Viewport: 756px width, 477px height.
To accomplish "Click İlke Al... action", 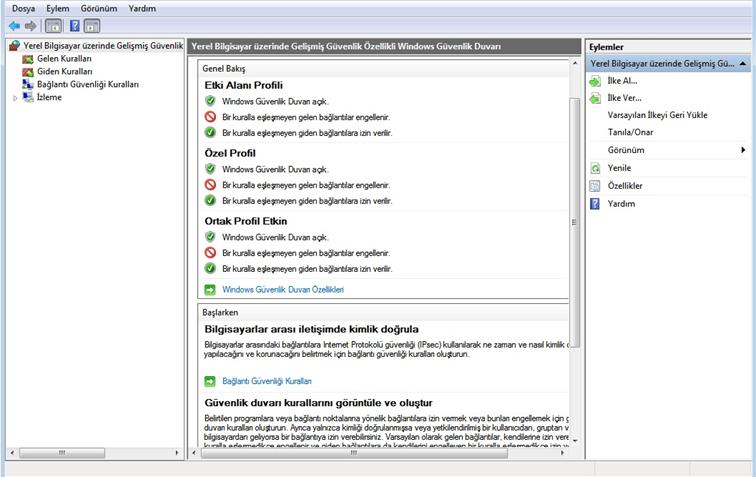I will coord(622,81).
